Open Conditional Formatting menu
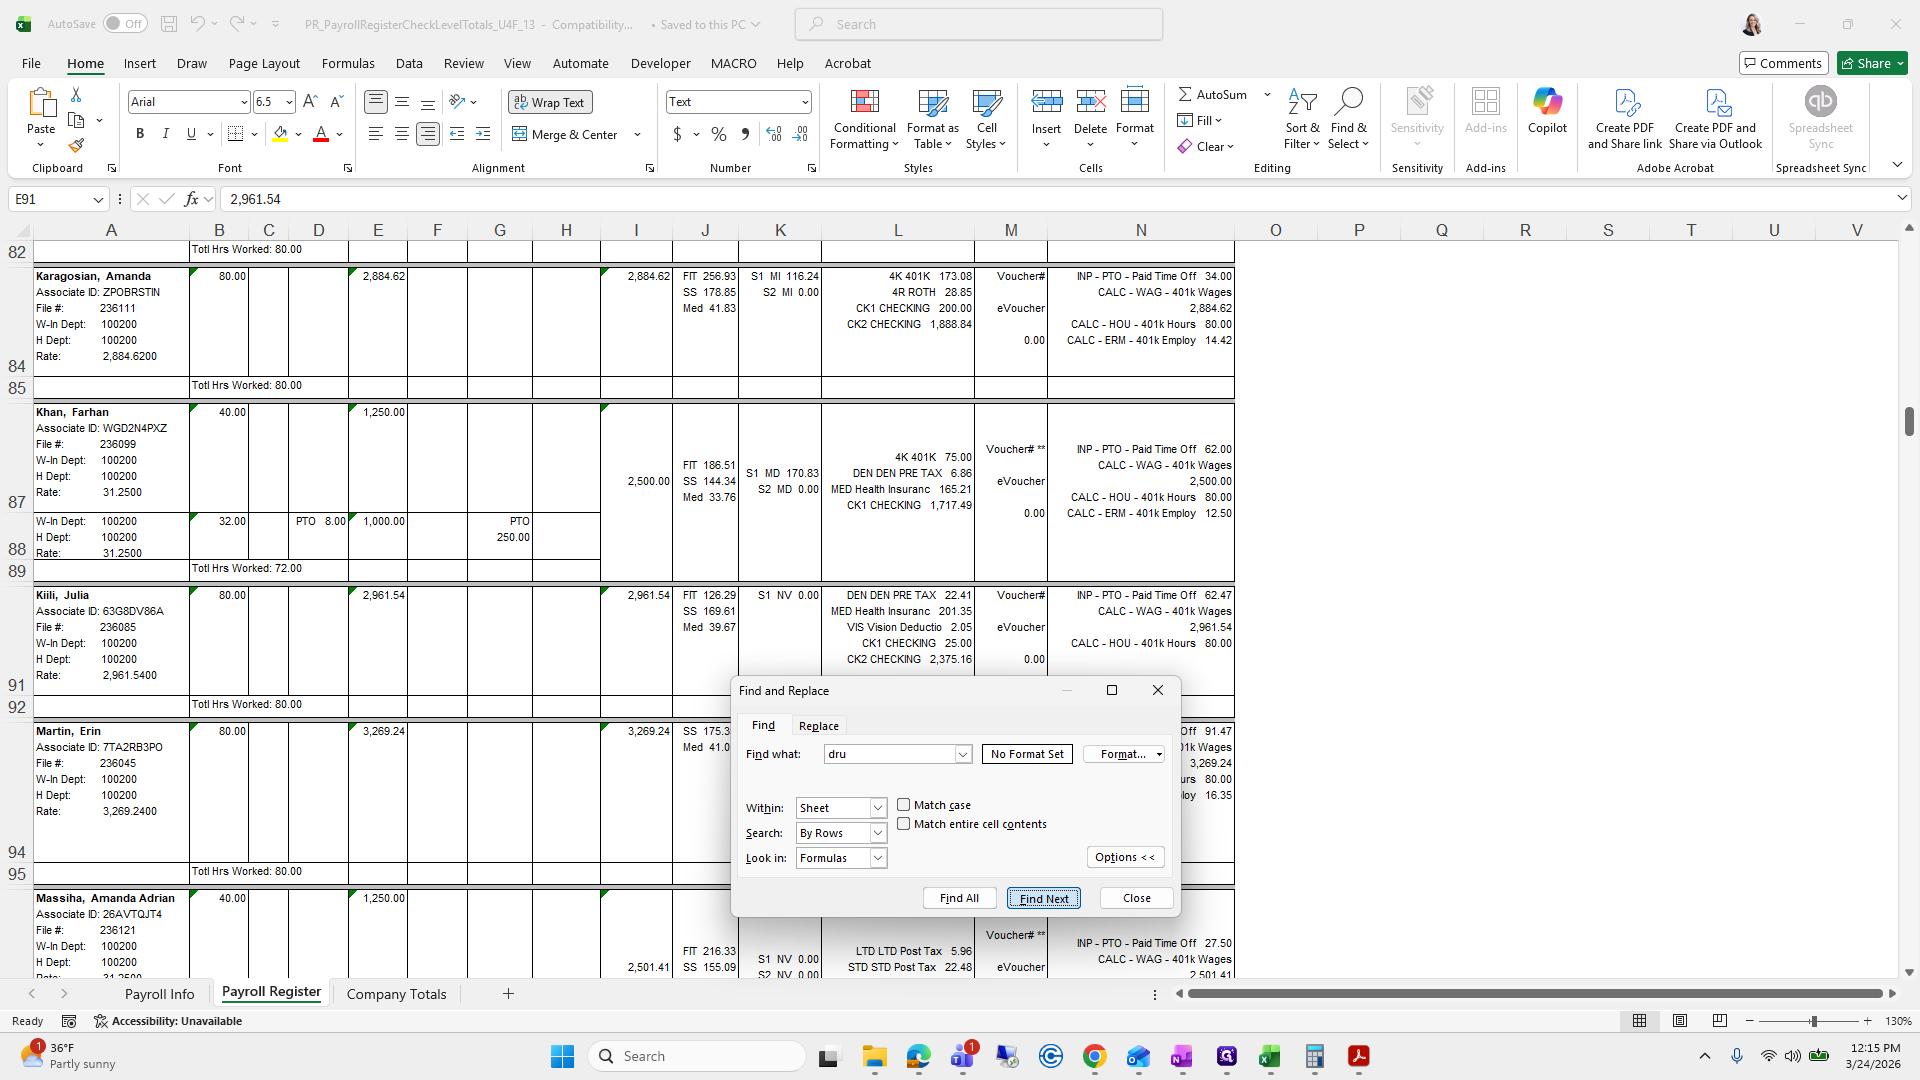The image size is (1920, 1080). click(x=864, y=120)
